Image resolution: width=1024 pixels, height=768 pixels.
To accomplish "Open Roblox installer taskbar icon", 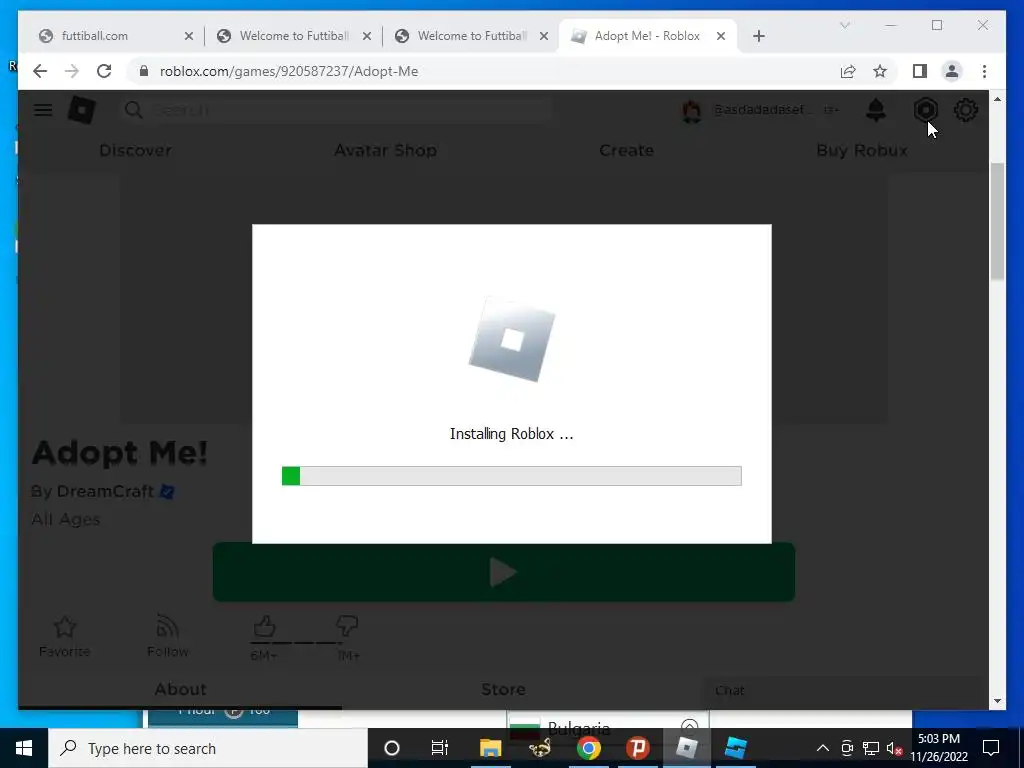I will pos(686,748).
